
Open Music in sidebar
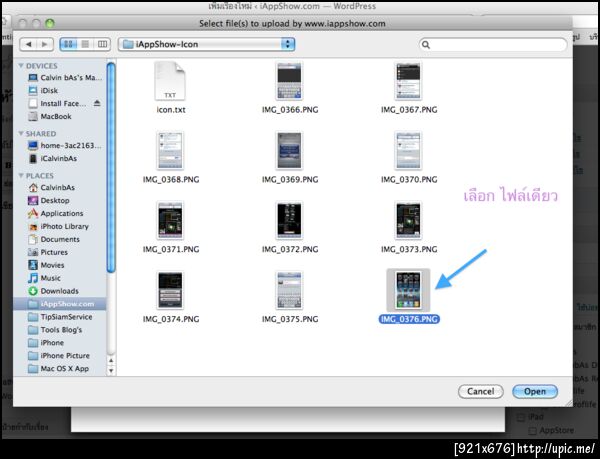click(44, 278)
